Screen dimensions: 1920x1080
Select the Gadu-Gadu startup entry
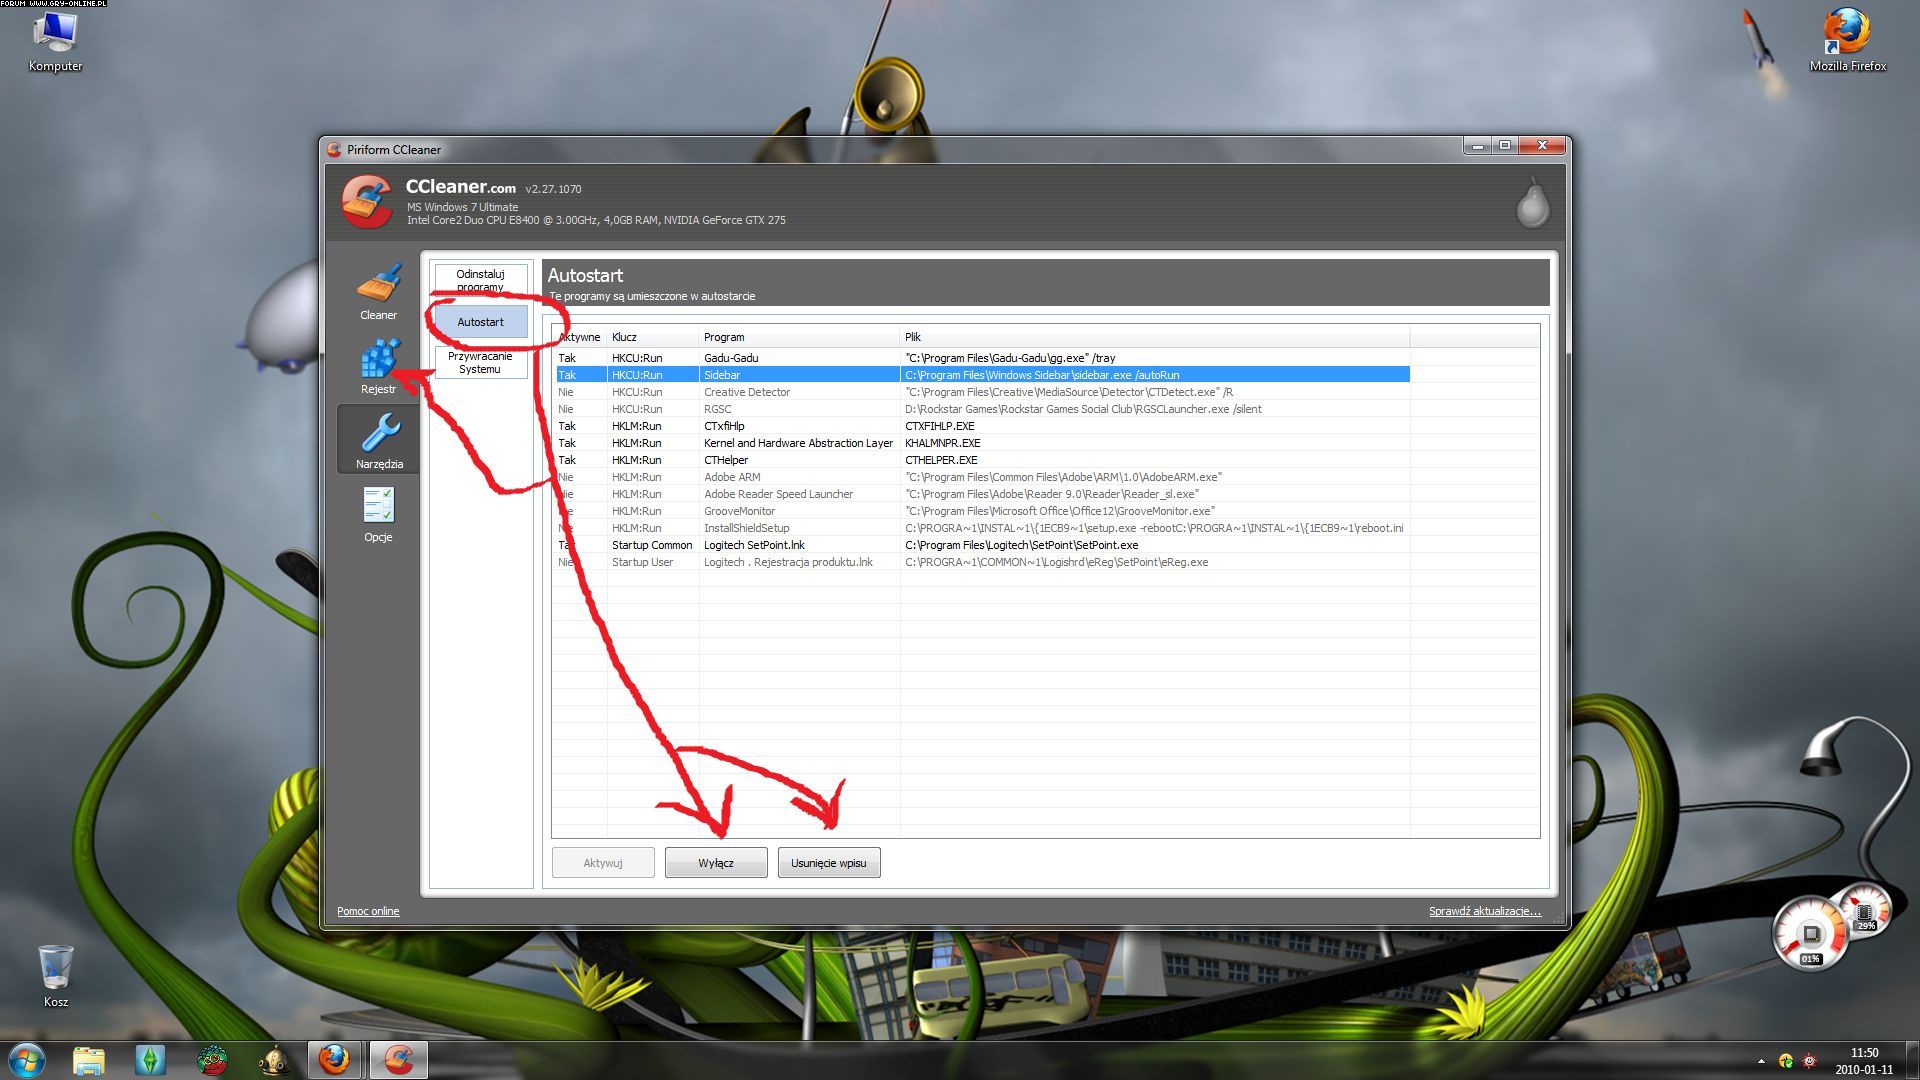[x=730, y=358]
